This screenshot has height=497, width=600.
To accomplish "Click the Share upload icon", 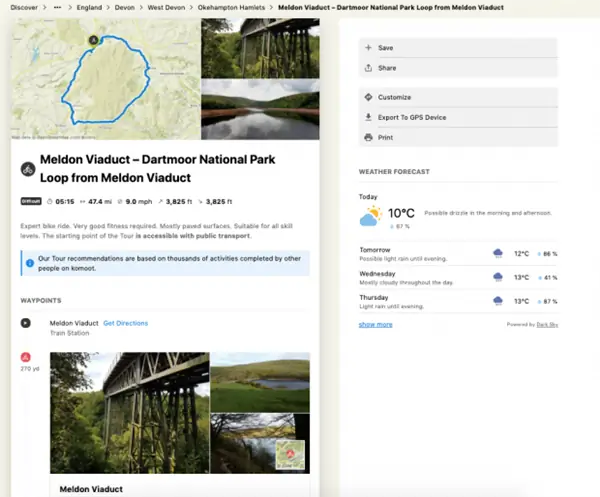I will [368, 68].
